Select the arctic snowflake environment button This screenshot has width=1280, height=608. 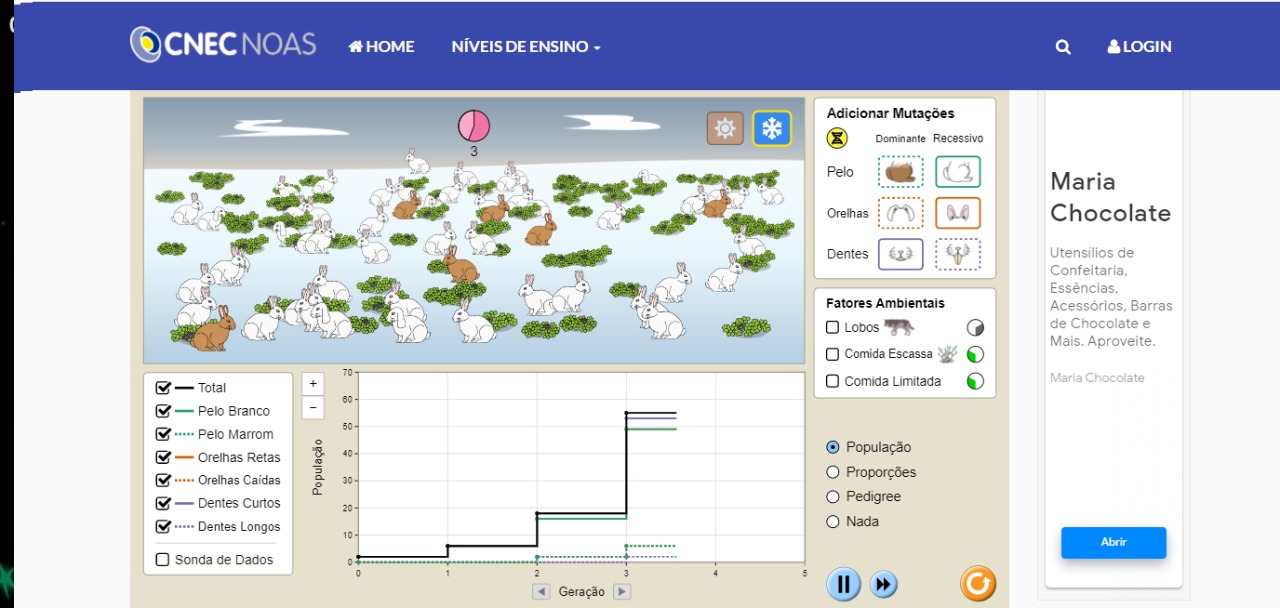(x=771, y=128)
